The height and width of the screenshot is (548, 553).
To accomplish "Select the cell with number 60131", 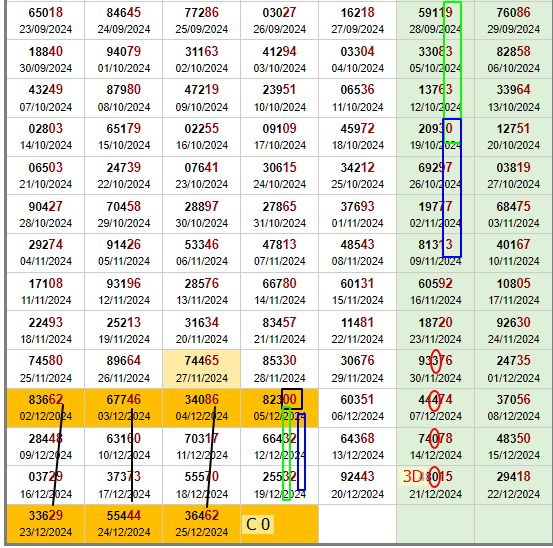I will [357, 292].
